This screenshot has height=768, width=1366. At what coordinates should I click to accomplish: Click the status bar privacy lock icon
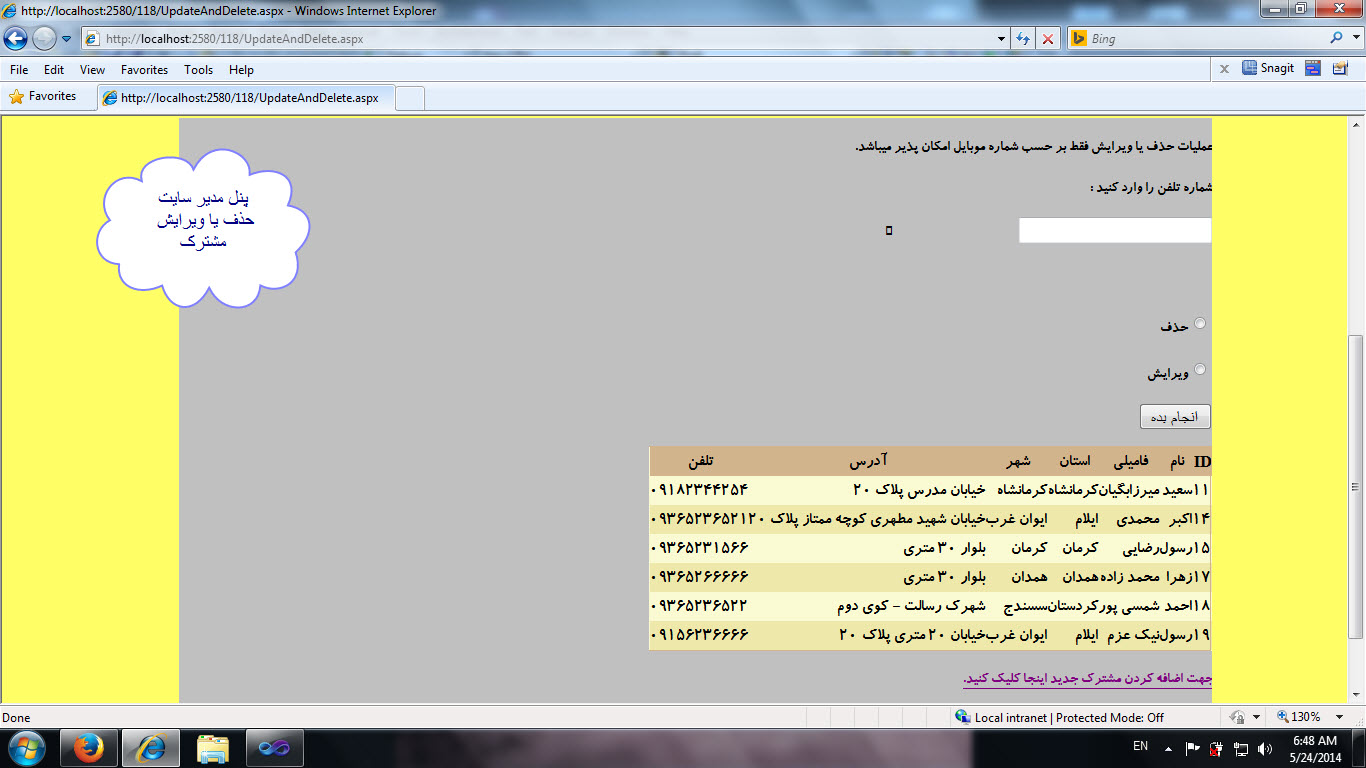pyautogui.click(x=1237, y=717)
